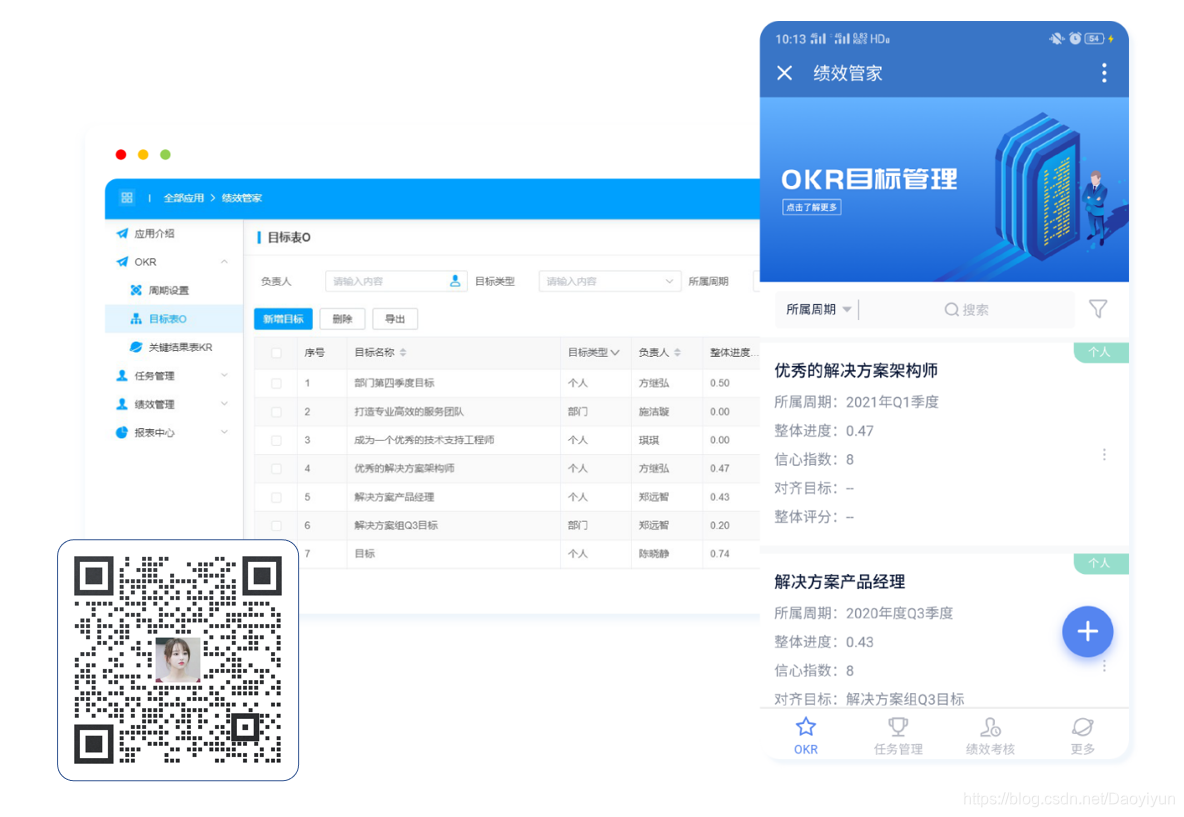Check the row numbered 5 in the table

point(276,498)
